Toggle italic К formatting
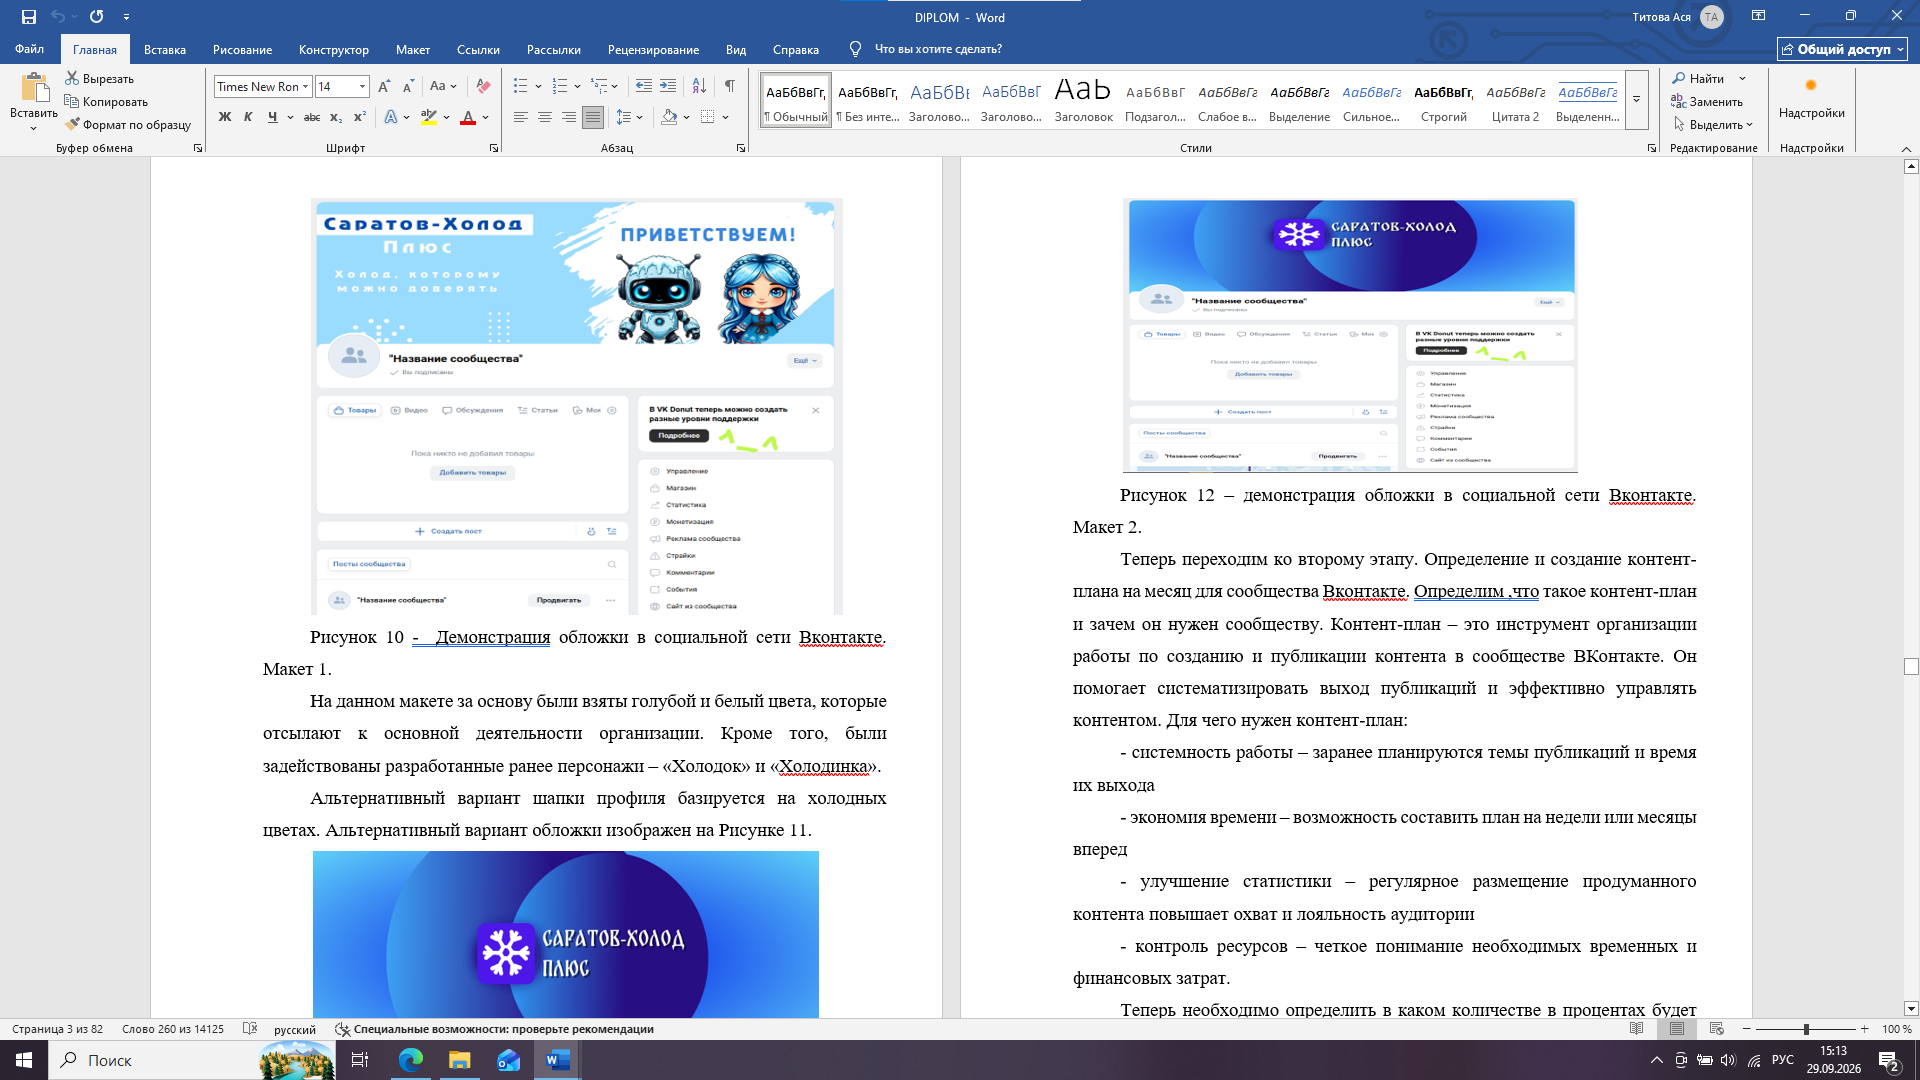Viewport: 1920px width, 1080px height. pyautogui.click(x=248, y=117)
